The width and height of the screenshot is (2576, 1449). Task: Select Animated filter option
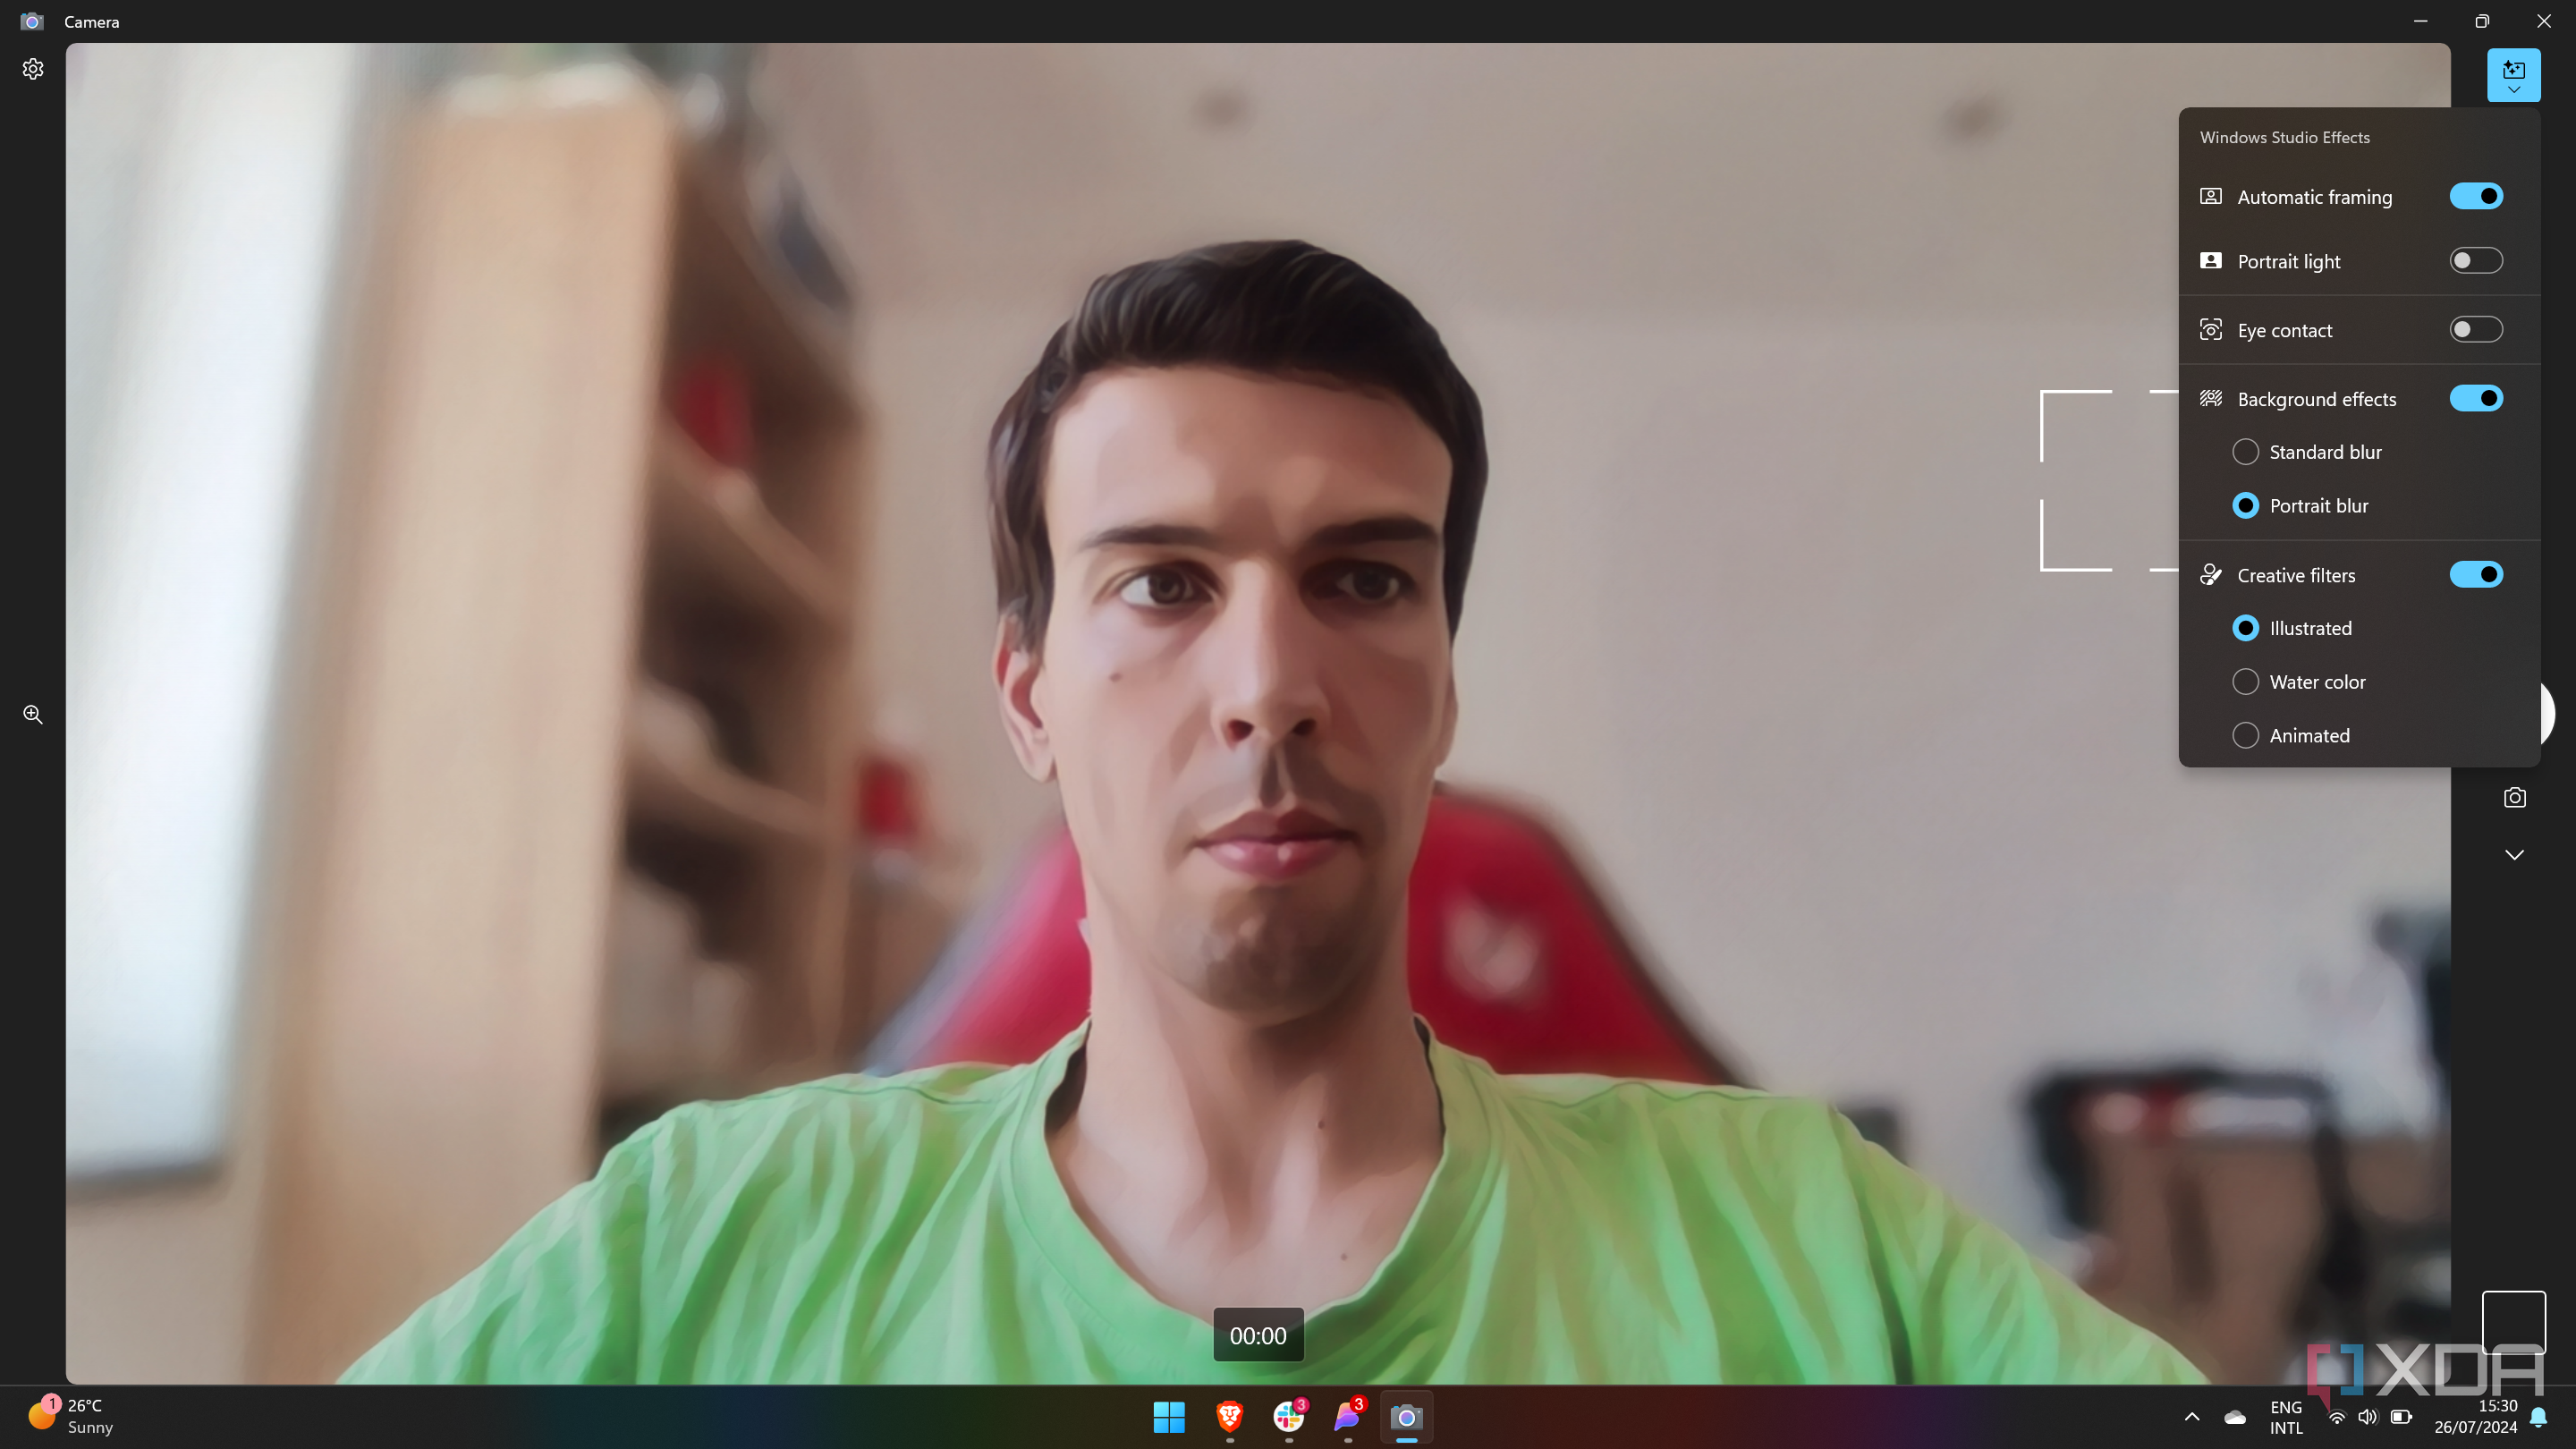pos(2245,736)
